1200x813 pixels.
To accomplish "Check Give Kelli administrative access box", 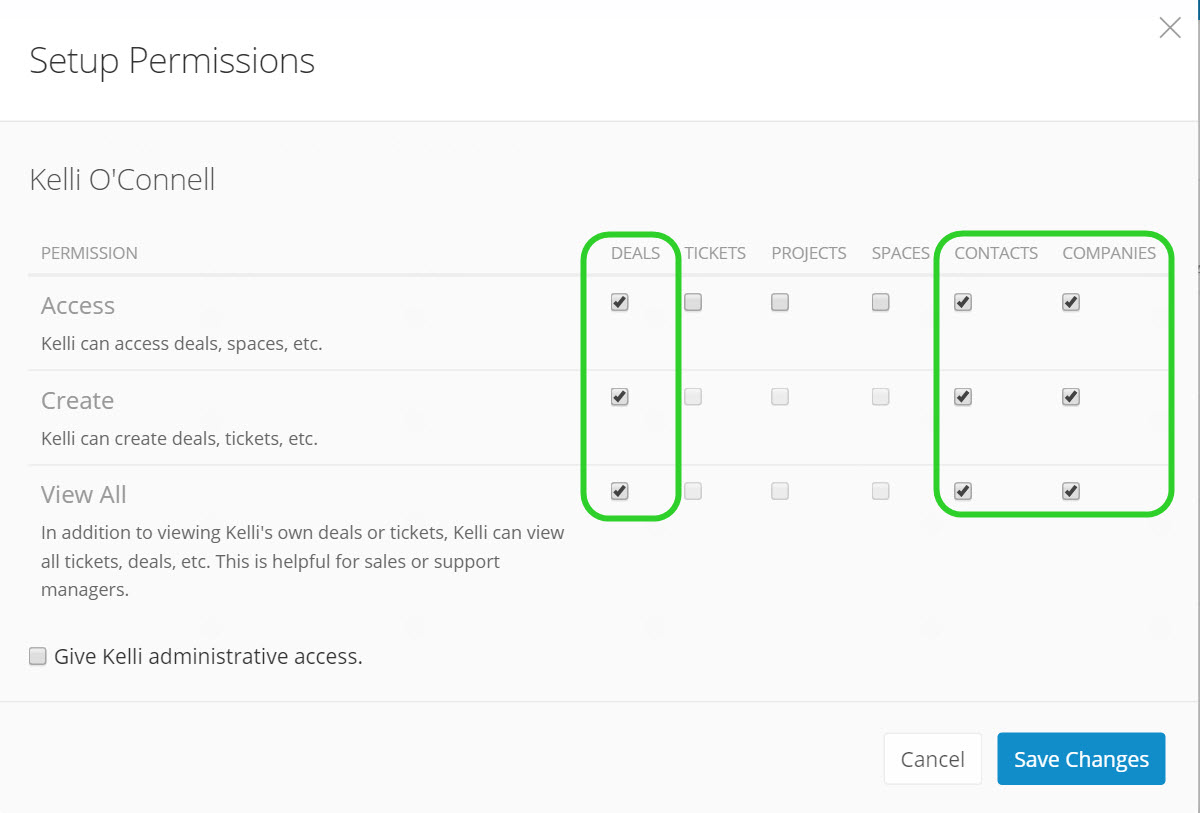I will click(x=38, y=657).
